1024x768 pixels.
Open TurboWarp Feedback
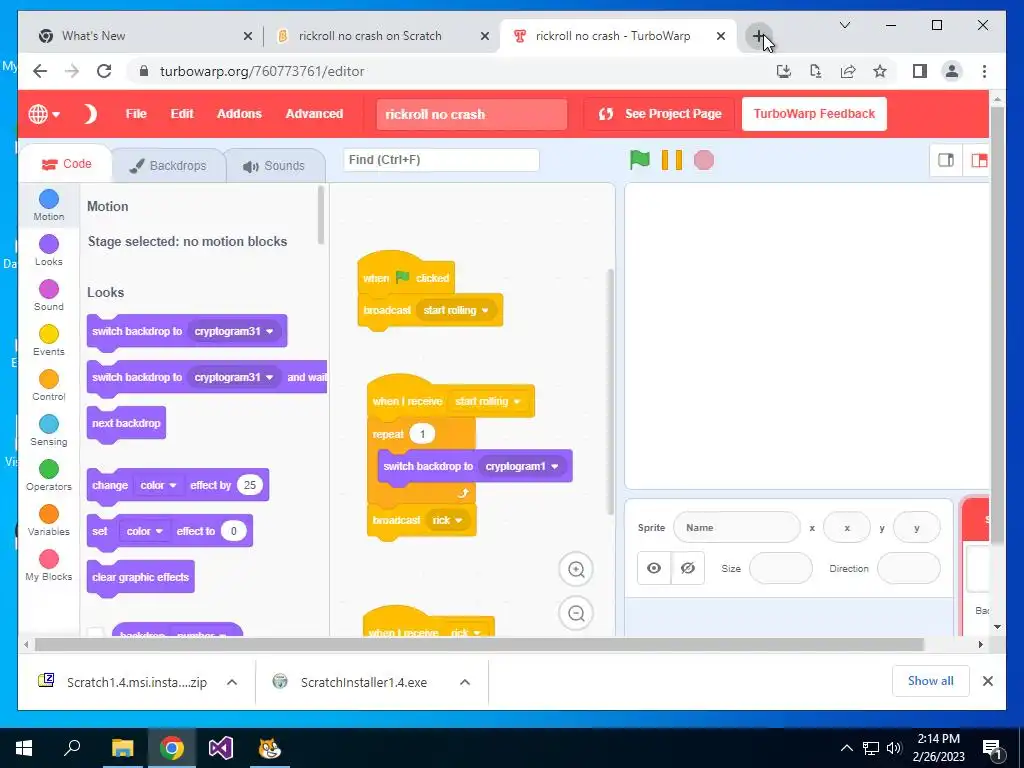point(814,114)
